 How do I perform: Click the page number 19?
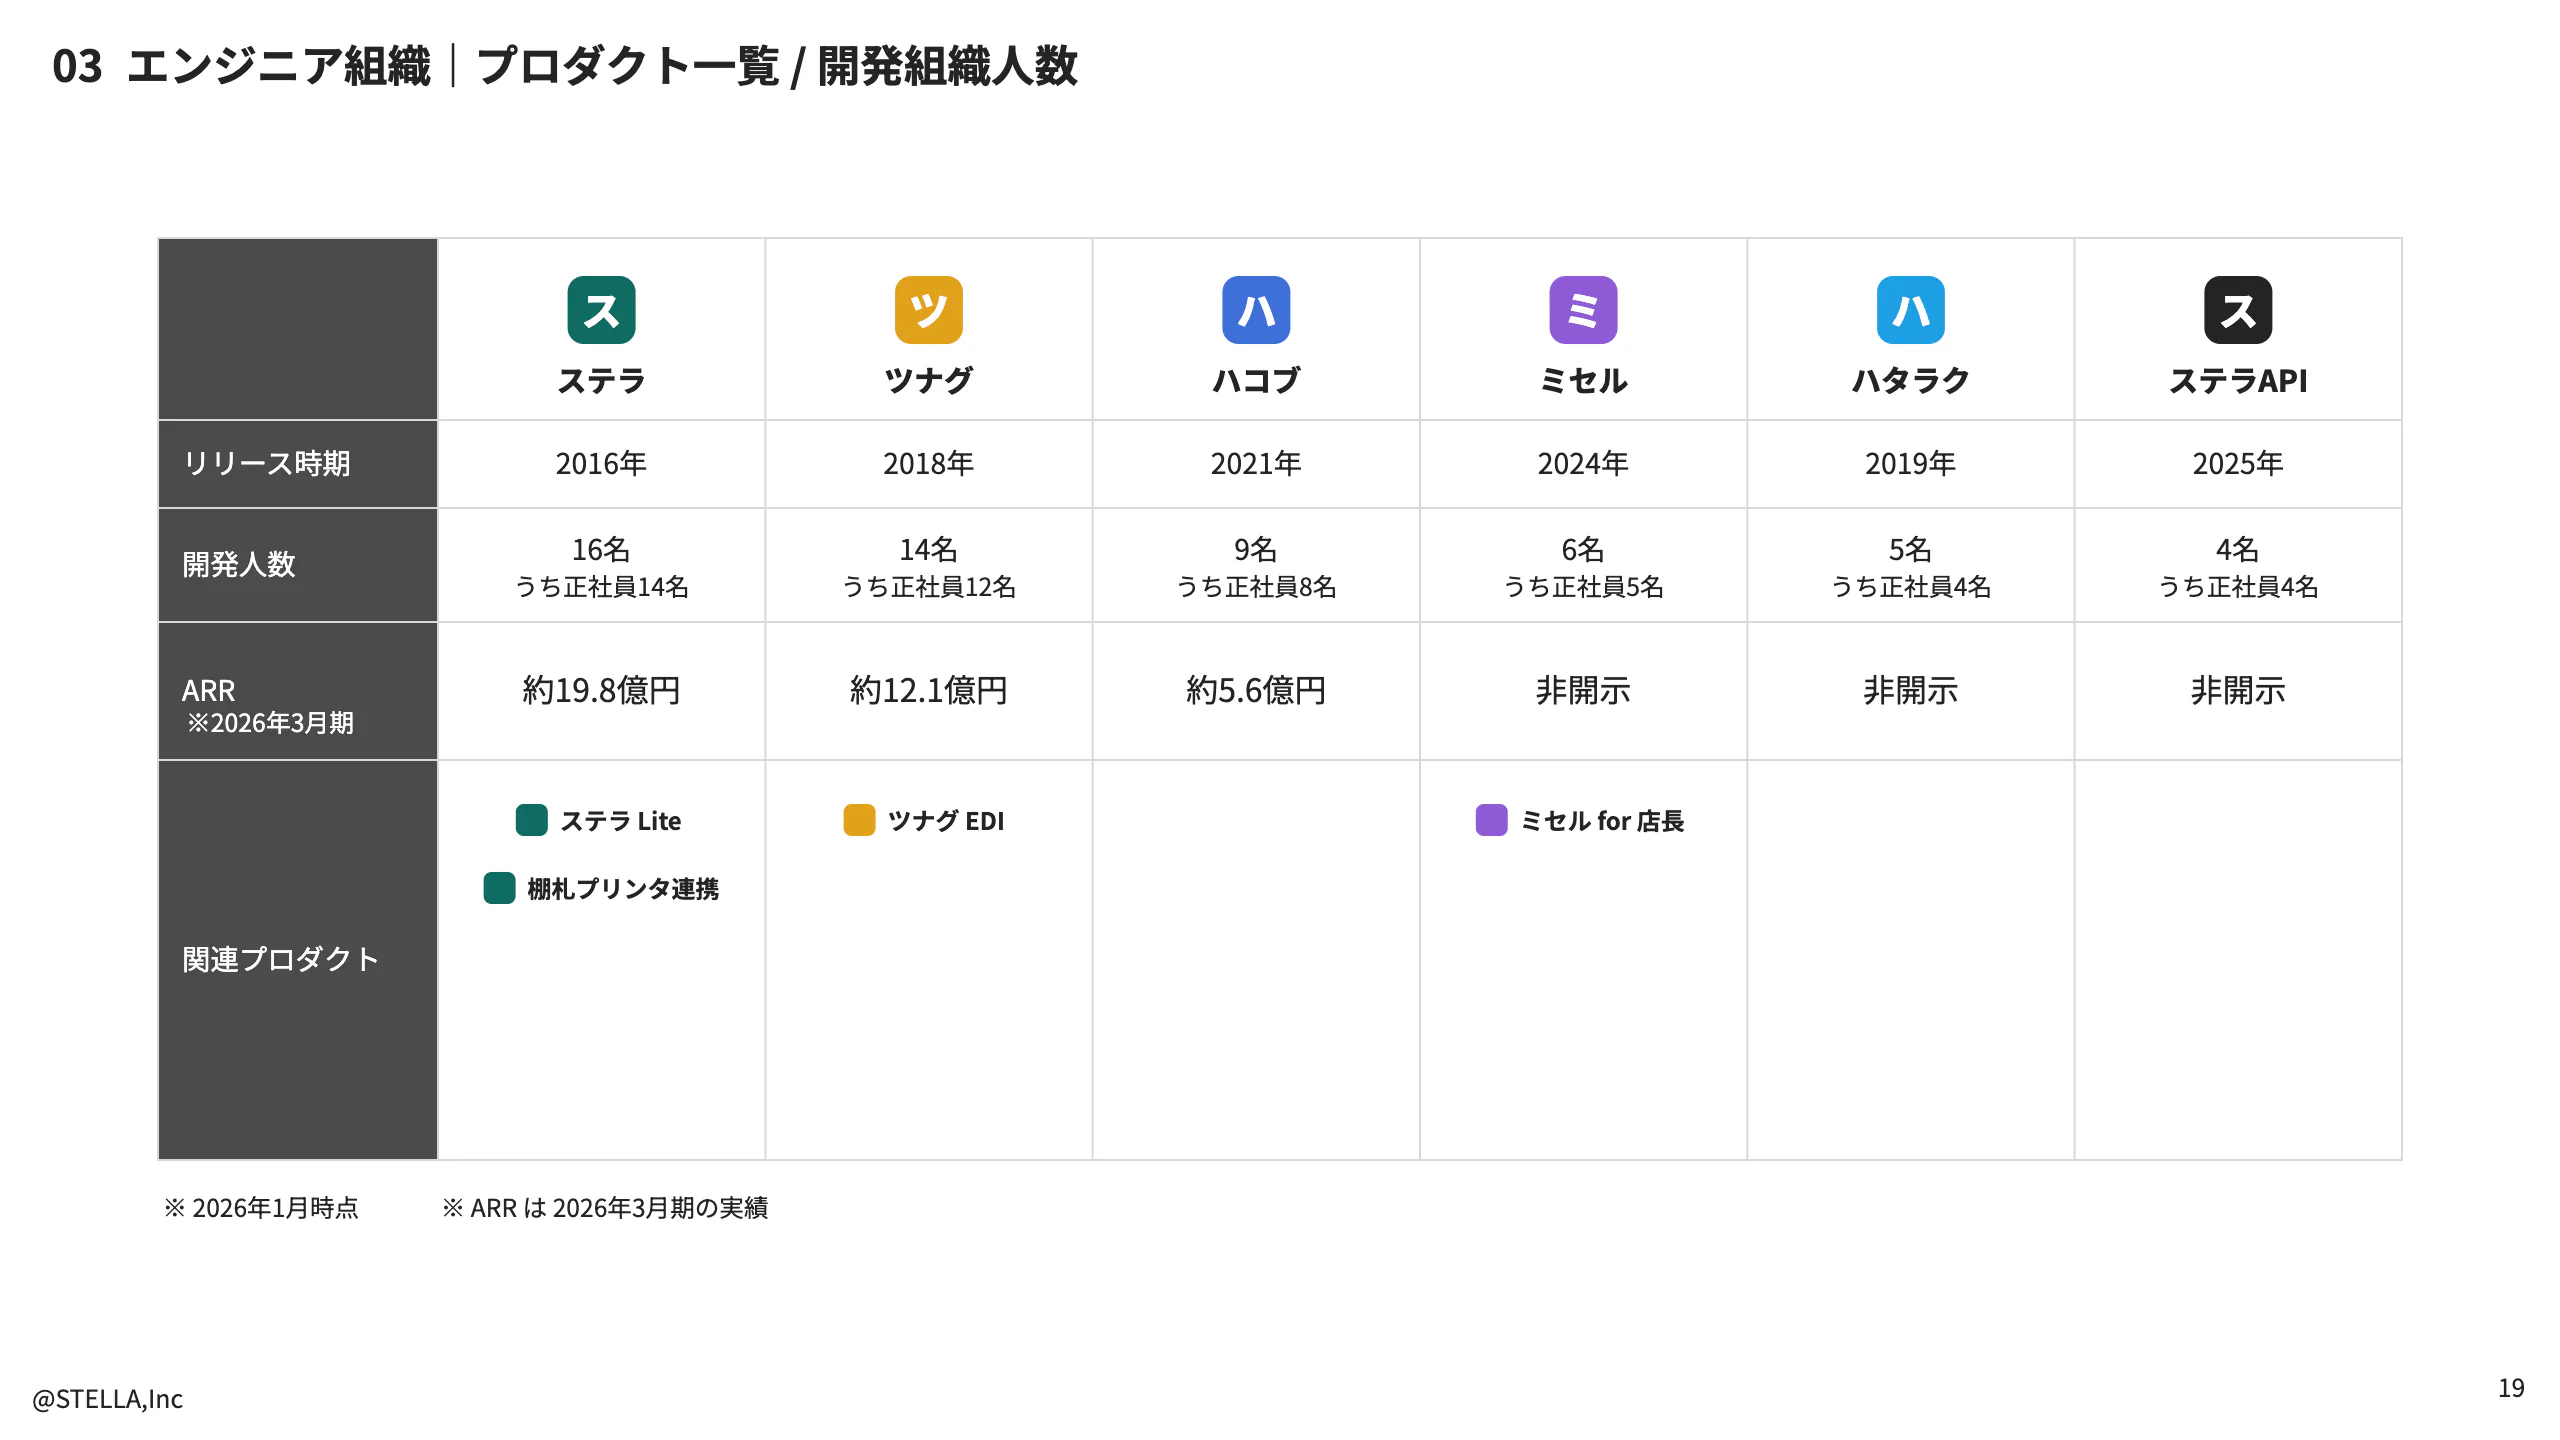[2511, 1388]
